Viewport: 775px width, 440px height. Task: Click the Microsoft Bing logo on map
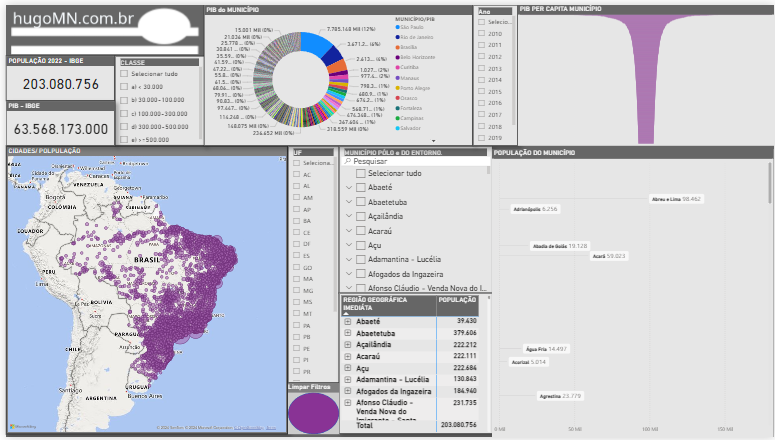click(22, 428)
